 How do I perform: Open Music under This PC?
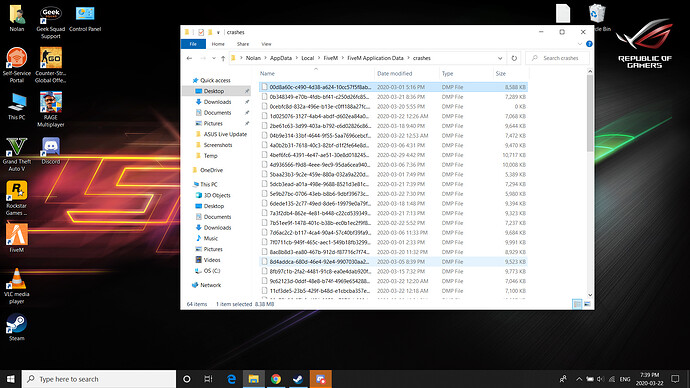point(210,238)
